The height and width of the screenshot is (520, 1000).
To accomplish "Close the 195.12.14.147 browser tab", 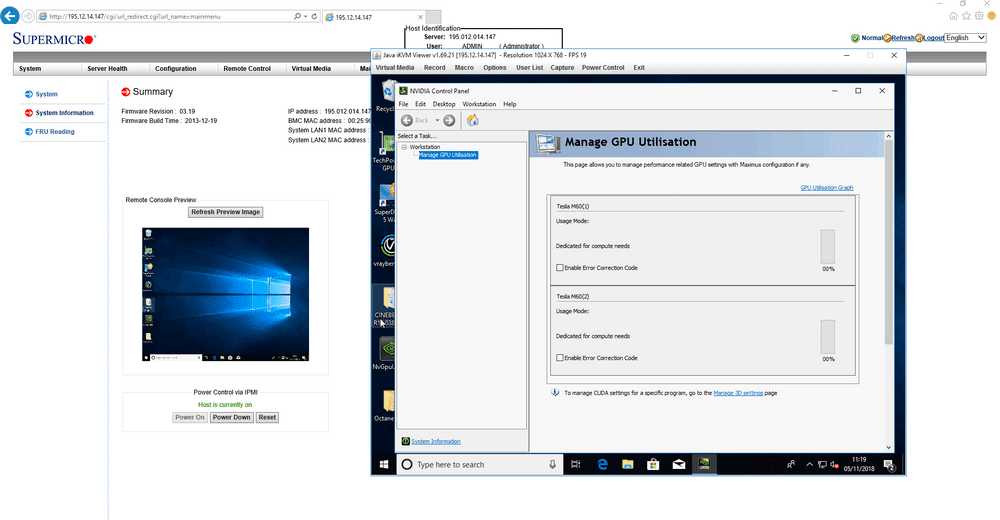I will coord(420,17).
